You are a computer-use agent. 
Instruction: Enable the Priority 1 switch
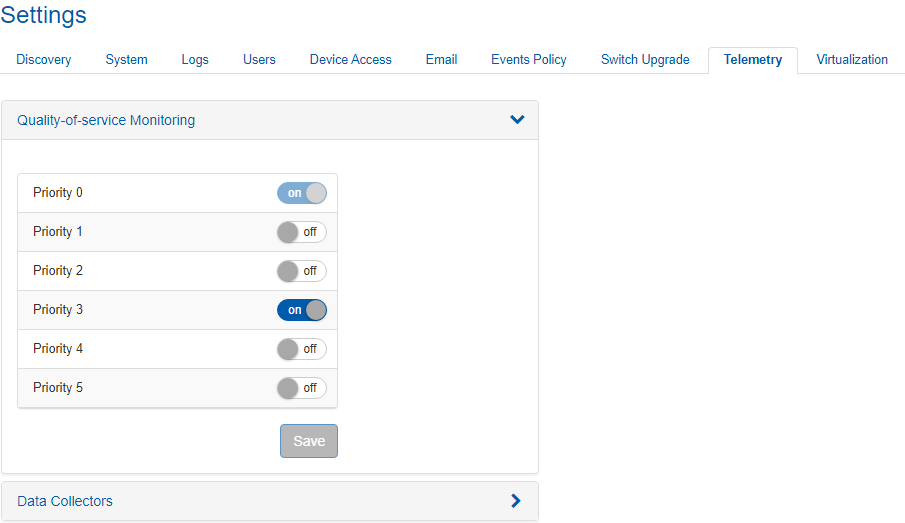[x=301, y=232]
